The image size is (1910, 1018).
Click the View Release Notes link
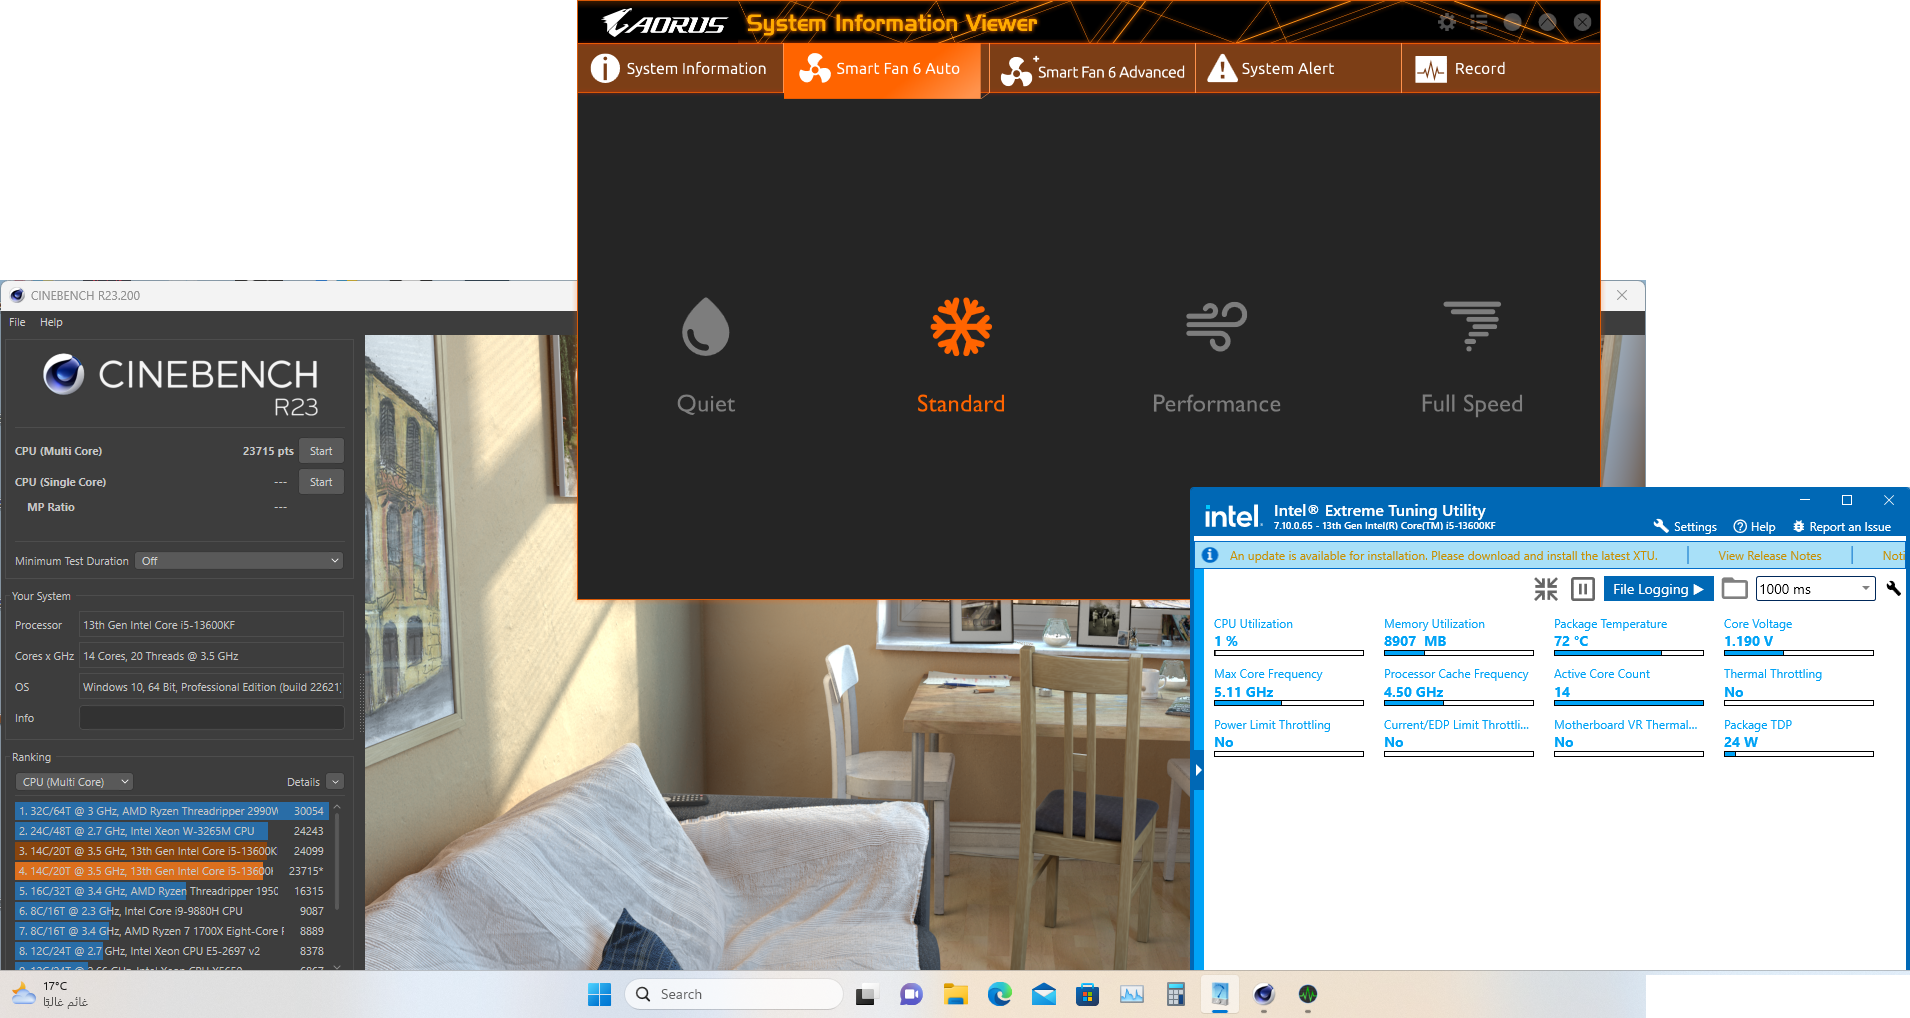tap(1769, 556)
